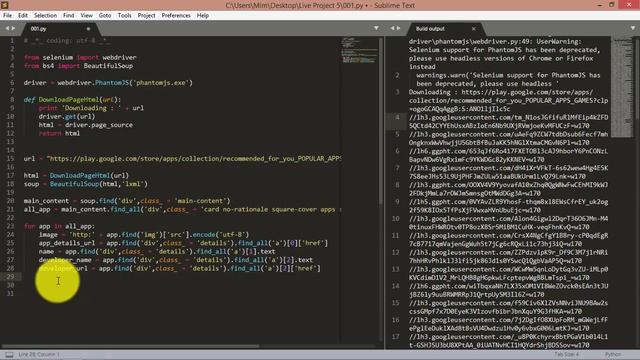Screen dimensions: 640x360
Task: Open the Project menu
Action: [147, 16]
